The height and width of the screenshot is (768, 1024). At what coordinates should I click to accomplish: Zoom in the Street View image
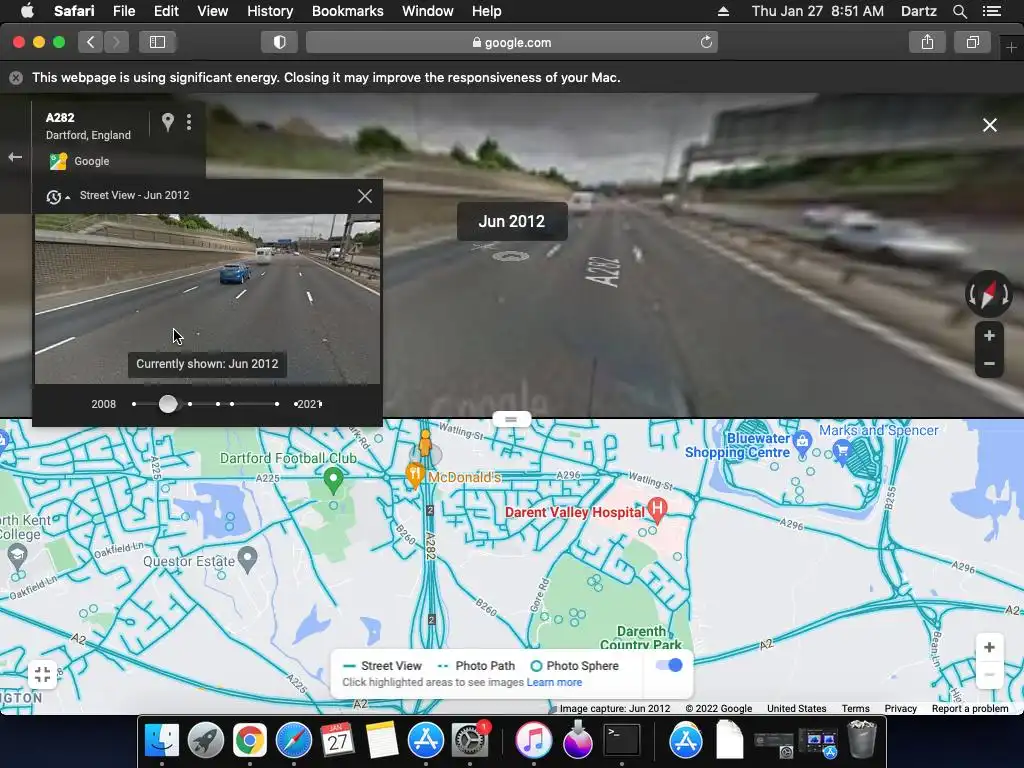(989, 336)
